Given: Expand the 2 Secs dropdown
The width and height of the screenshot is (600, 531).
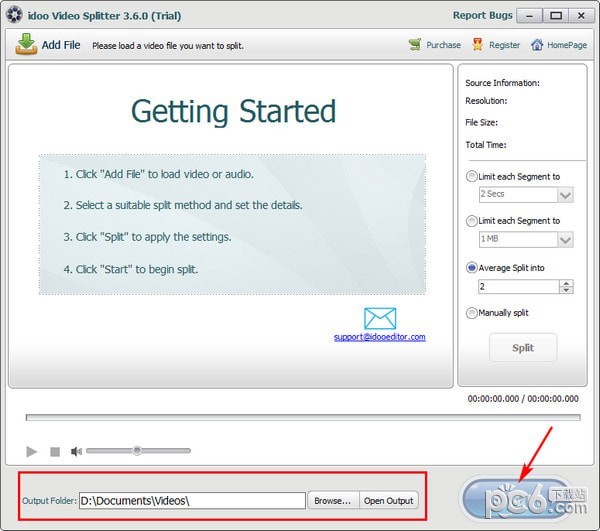Looking at the screenshot, I should pos(565,195).
